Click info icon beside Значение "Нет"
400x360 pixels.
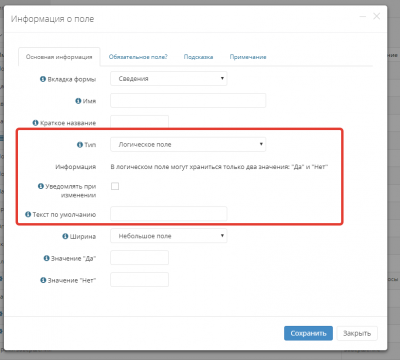pos(43,280)
